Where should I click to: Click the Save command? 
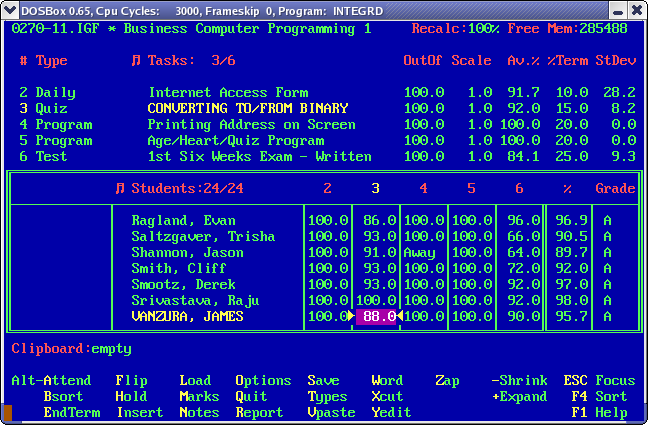(323, 380)
